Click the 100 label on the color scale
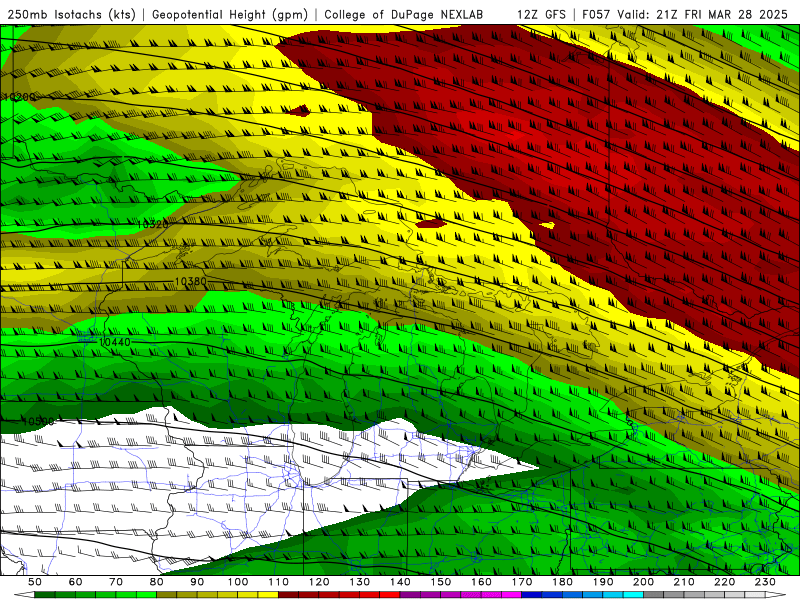Image resolution: width=800 pixels, height=600 pixels. 238,582
